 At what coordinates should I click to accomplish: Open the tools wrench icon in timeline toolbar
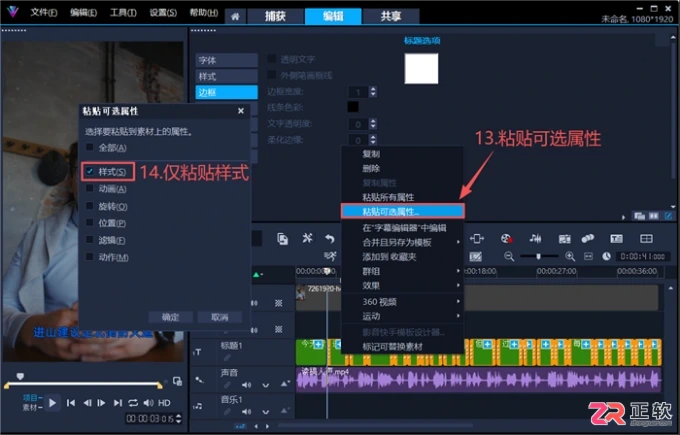307,238
